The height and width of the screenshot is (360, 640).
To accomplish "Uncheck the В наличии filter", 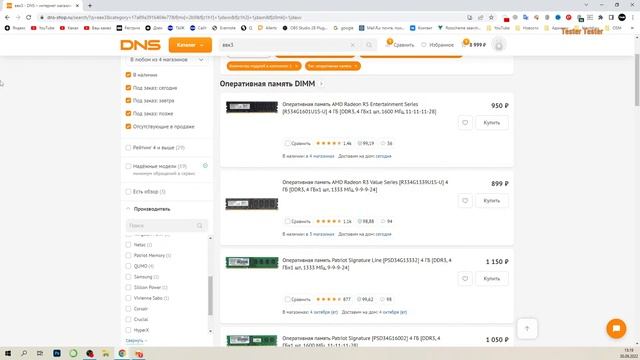I will (x=128, y=75).
